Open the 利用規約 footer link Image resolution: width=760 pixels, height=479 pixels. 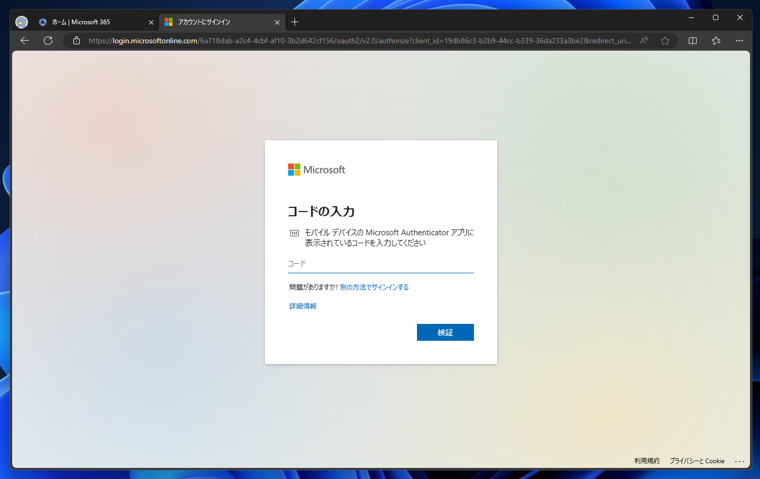[647, 461]
